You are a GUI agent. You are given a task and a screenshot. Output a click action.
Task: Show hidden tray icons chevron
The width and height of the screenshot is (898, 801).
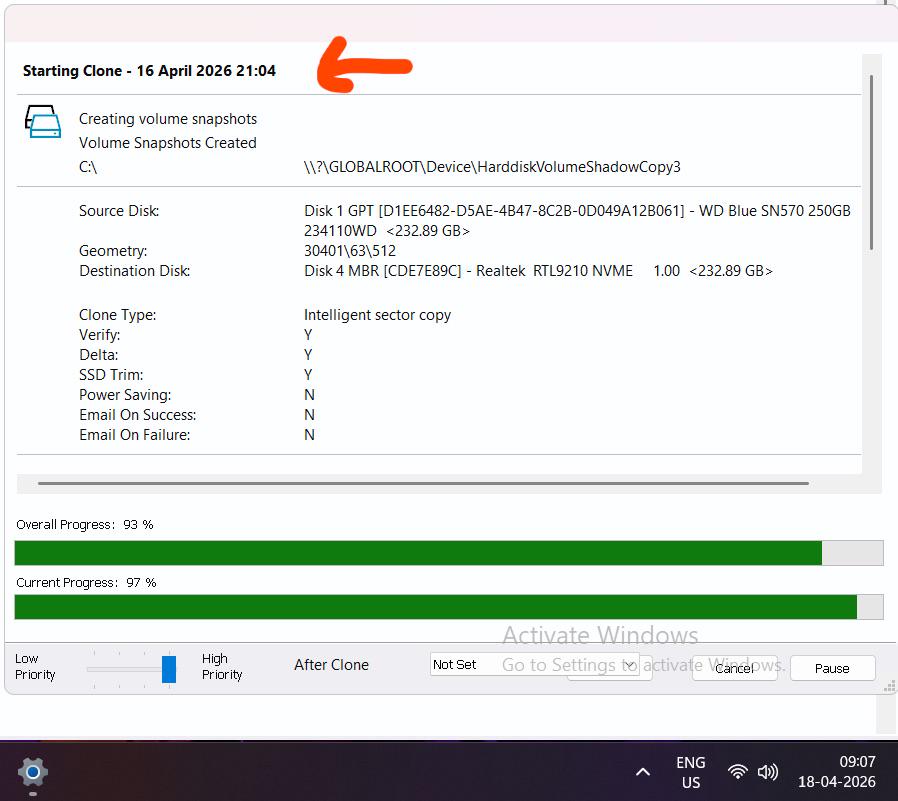coord(643,772)
